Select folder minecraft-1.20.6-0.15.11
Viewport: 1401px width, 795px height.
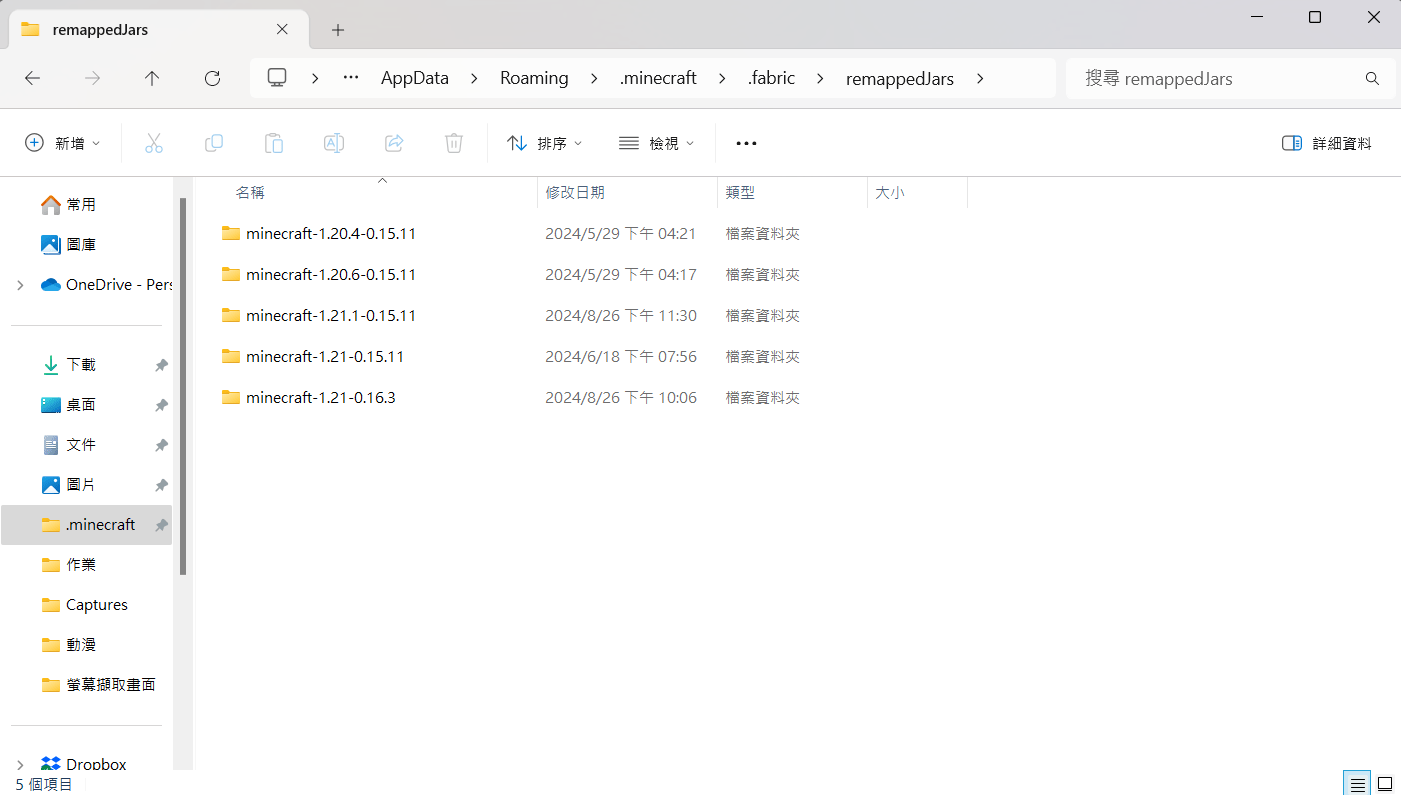pos(331,274)
